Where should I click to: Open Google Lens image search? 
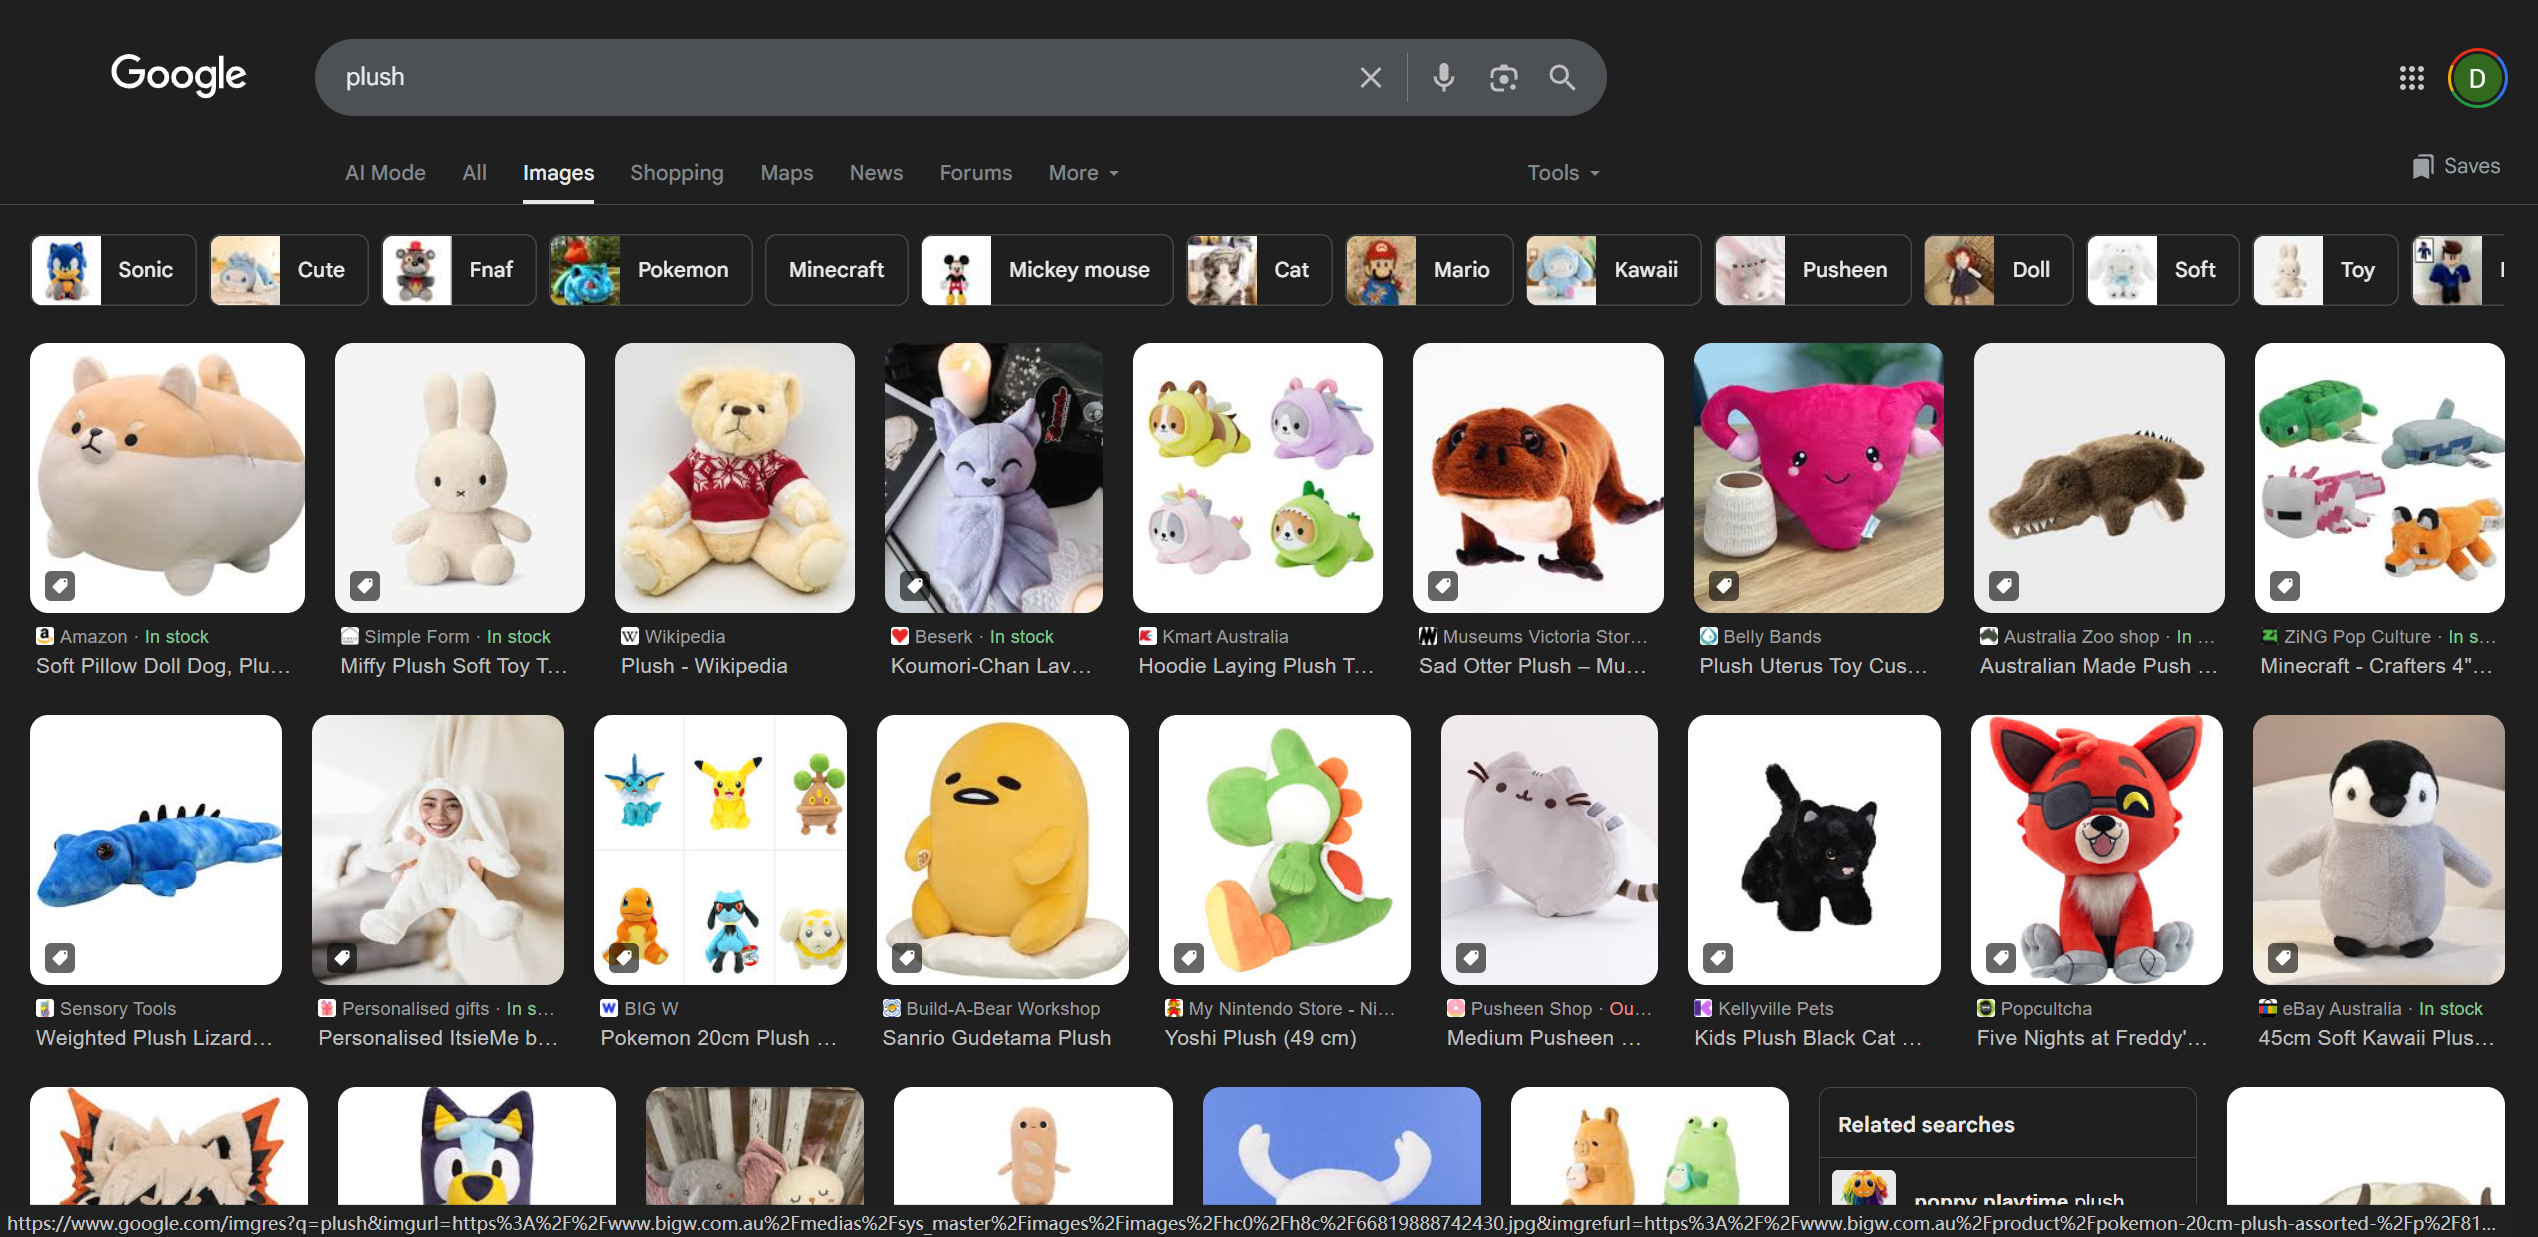click(1503, 77)
